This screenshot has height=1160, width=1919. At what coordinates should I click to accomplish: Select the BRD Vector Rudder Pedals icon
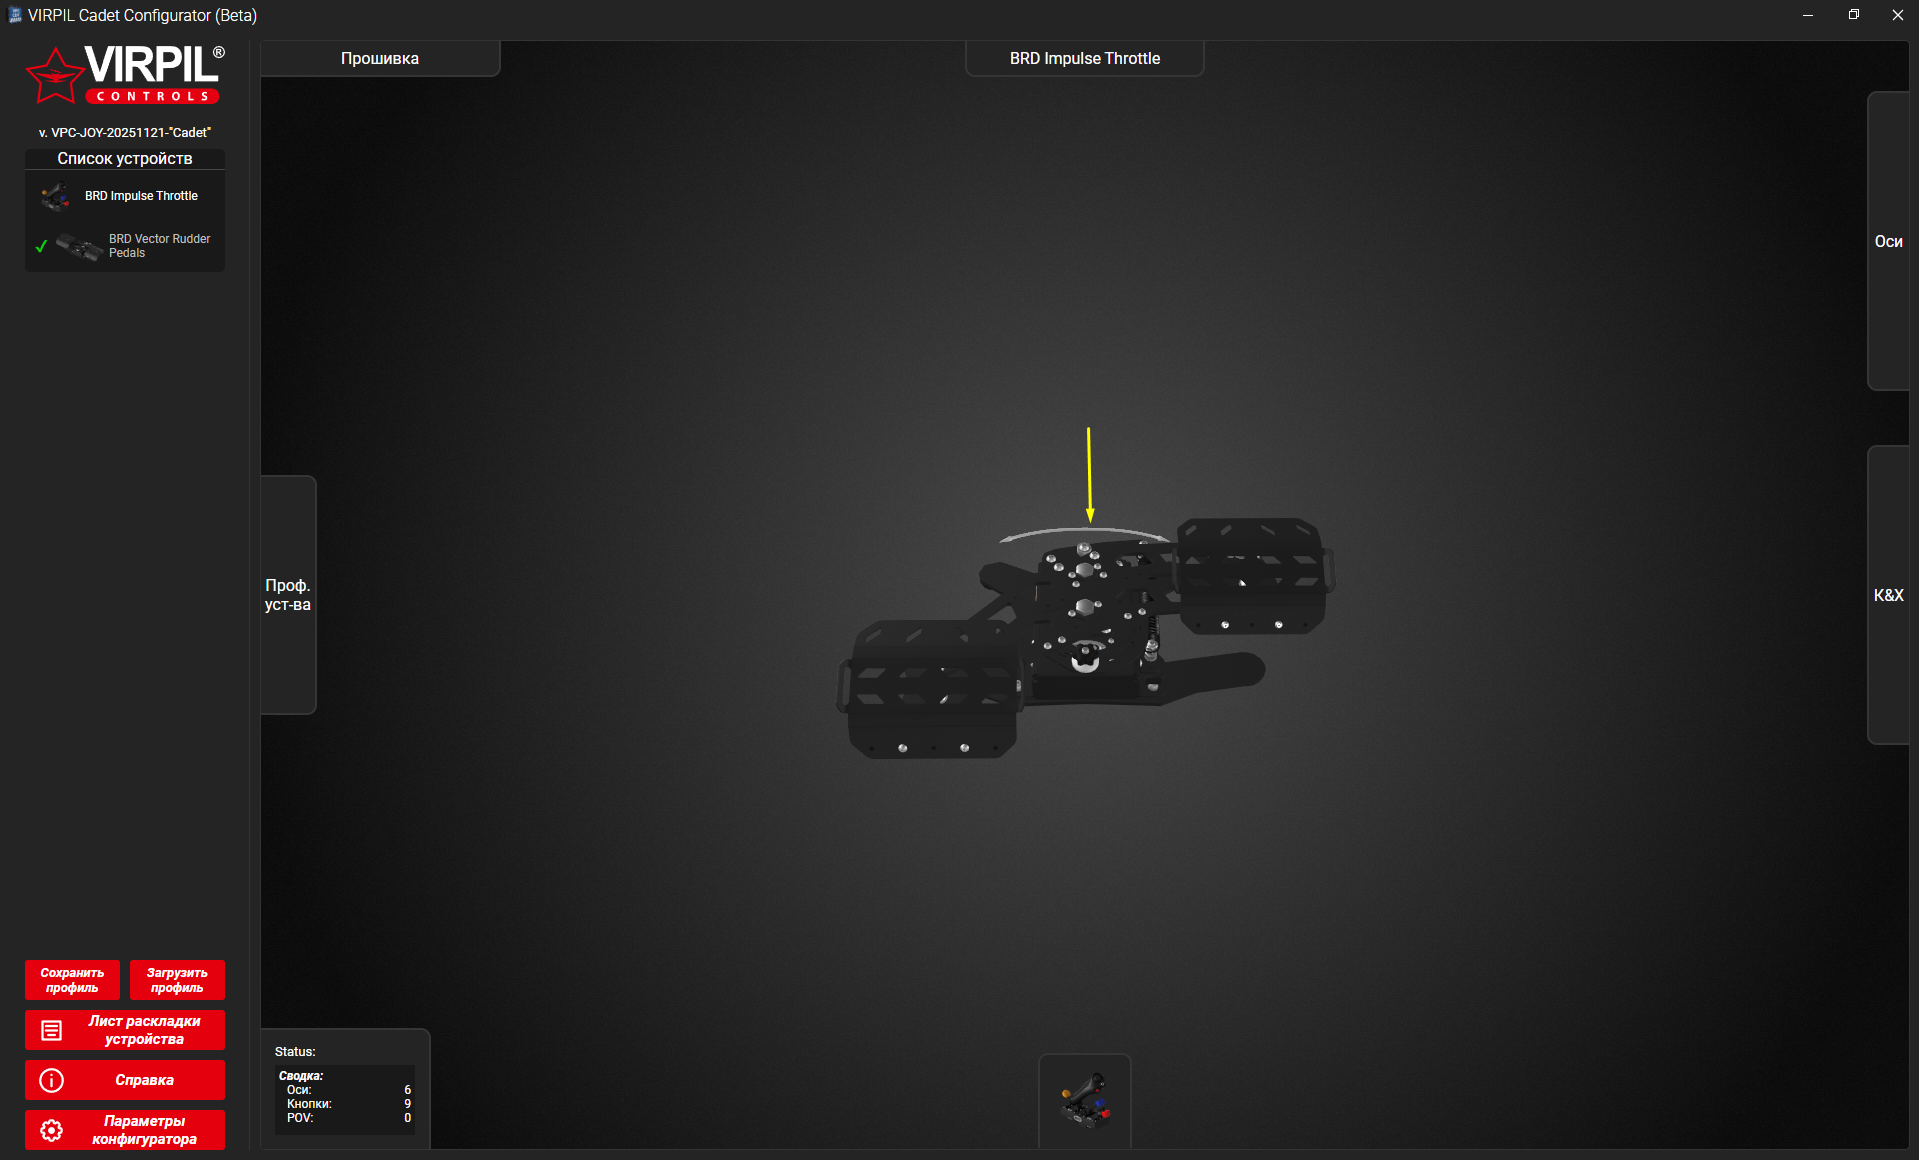tap(79, 246)
